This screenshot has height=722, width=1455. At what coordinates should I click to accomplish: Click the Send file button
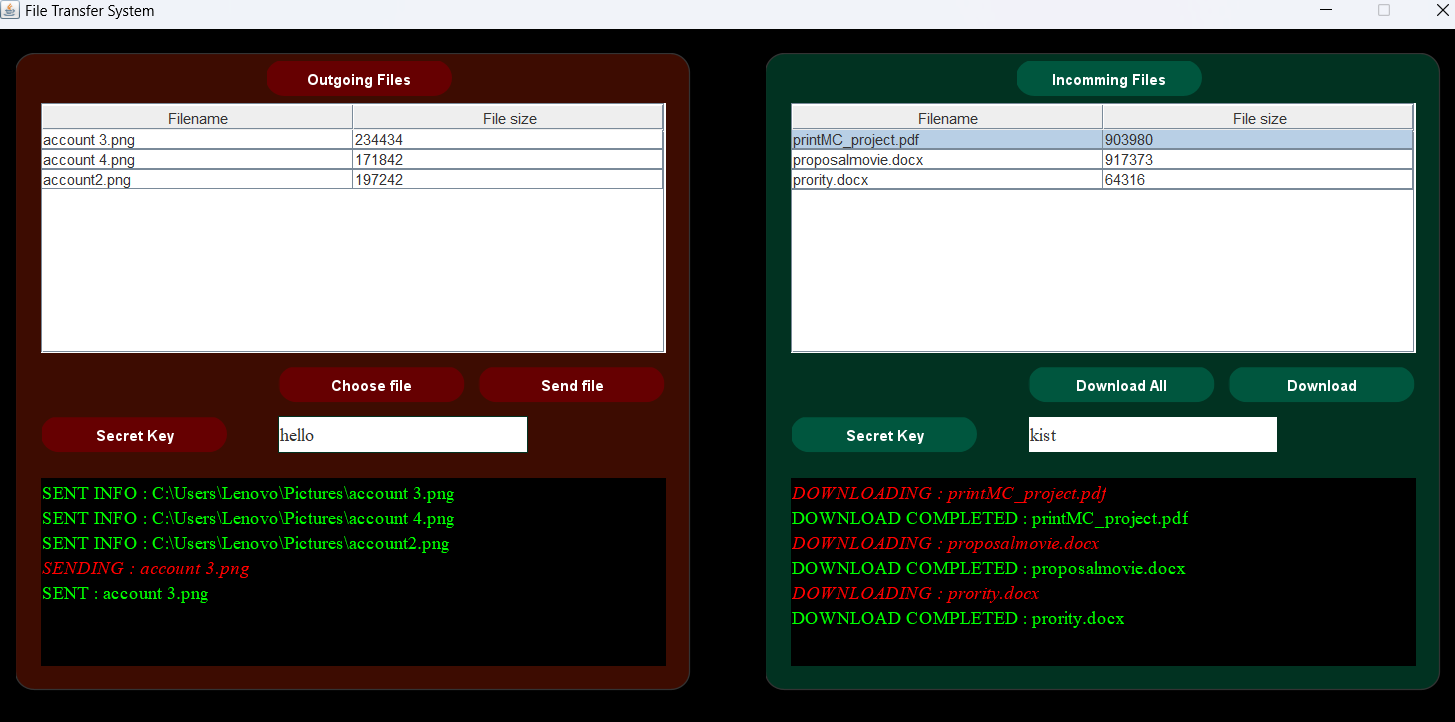[x=572, y=385]
